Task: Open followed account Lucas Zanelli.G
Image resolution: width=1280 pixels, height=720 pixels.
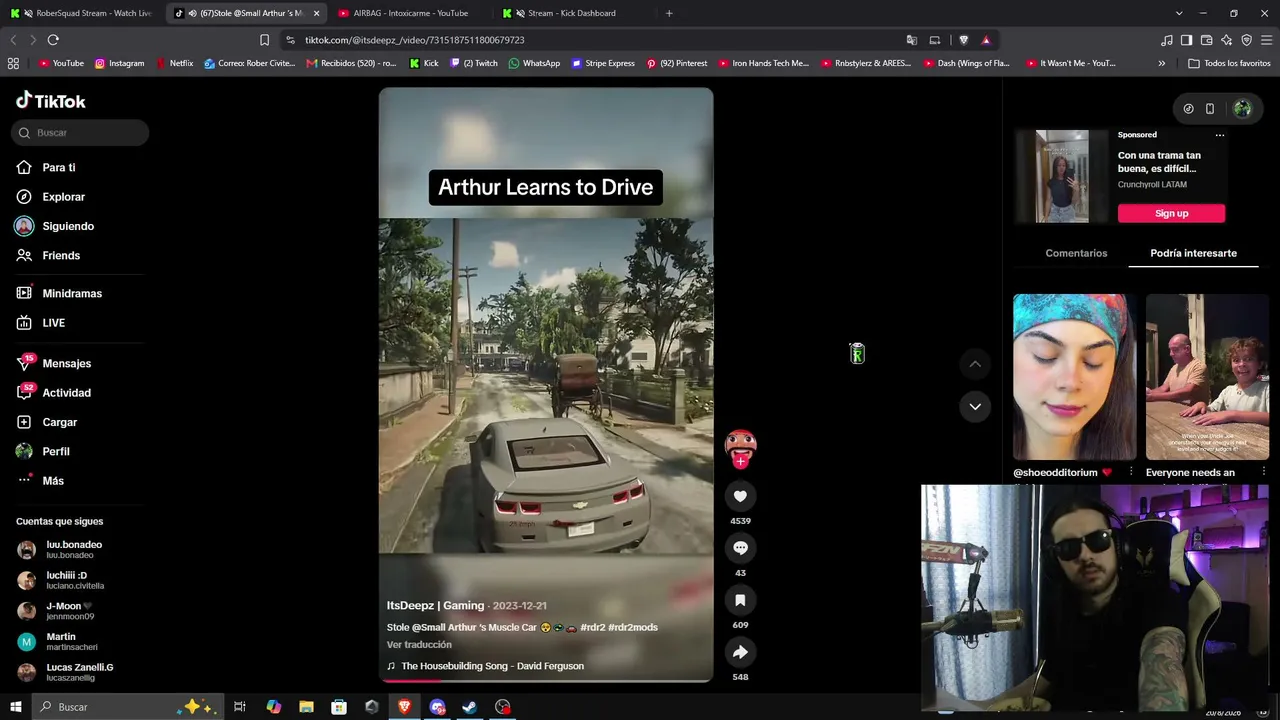Action: tap(80, 672)
